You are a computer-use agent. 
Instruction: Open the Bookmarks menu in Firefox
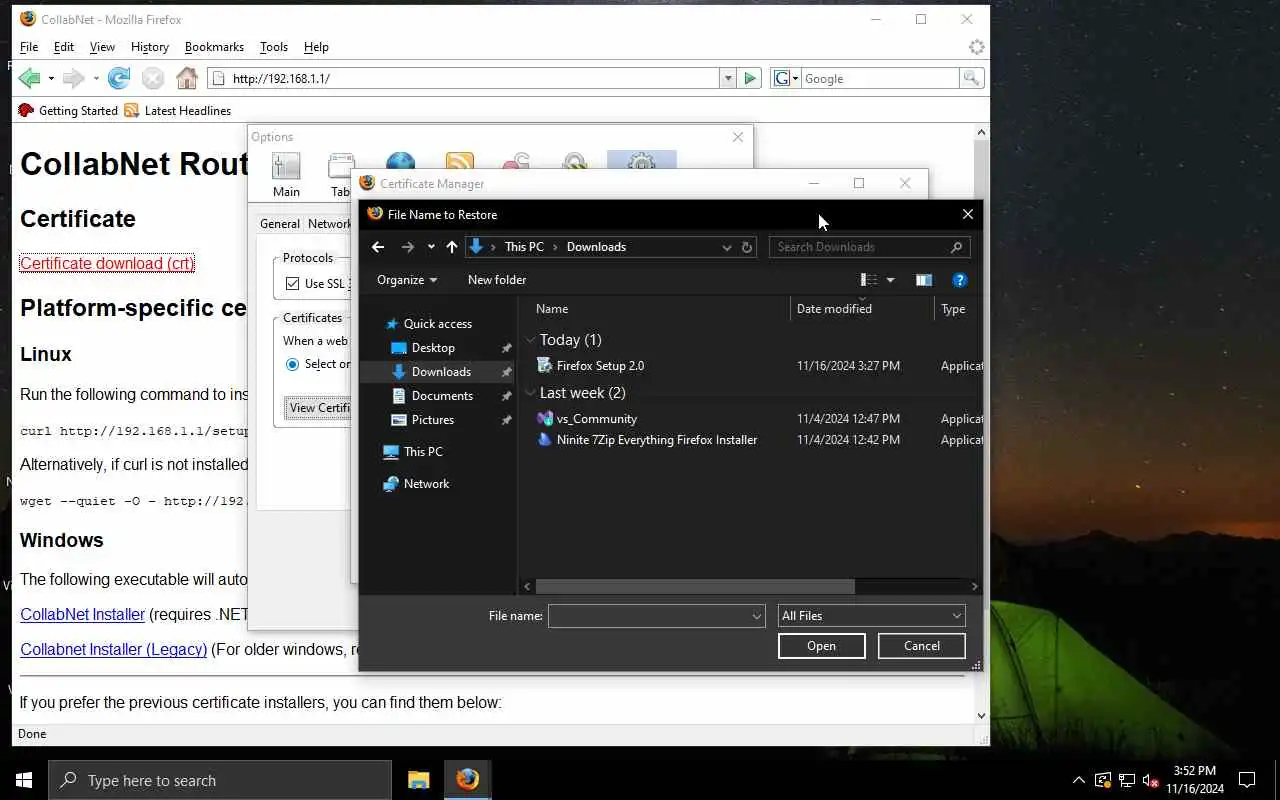point(214,47)
